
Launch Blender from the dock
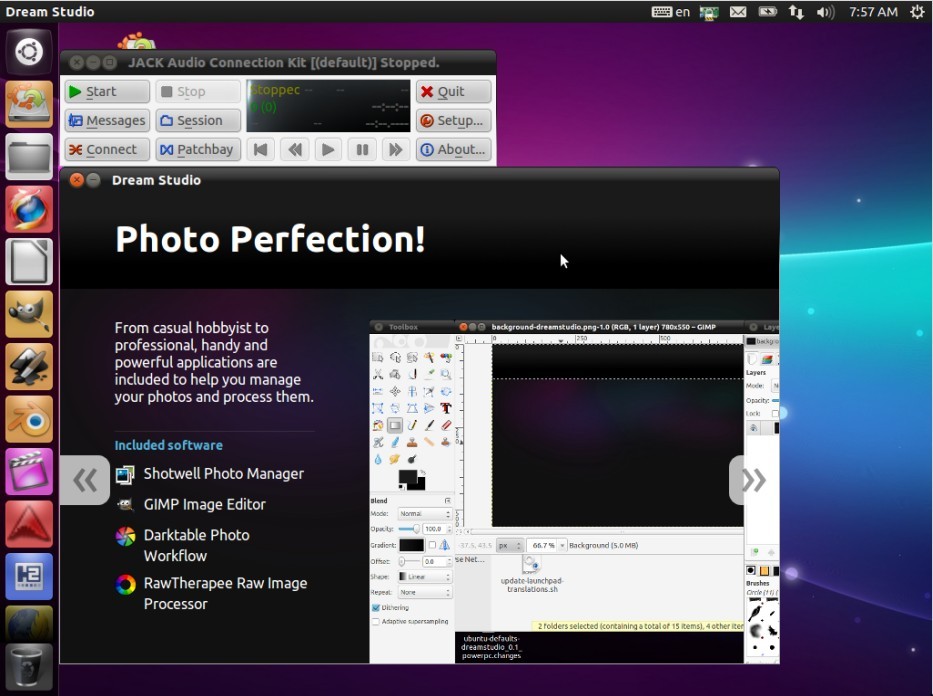click(x=29, y=419)
